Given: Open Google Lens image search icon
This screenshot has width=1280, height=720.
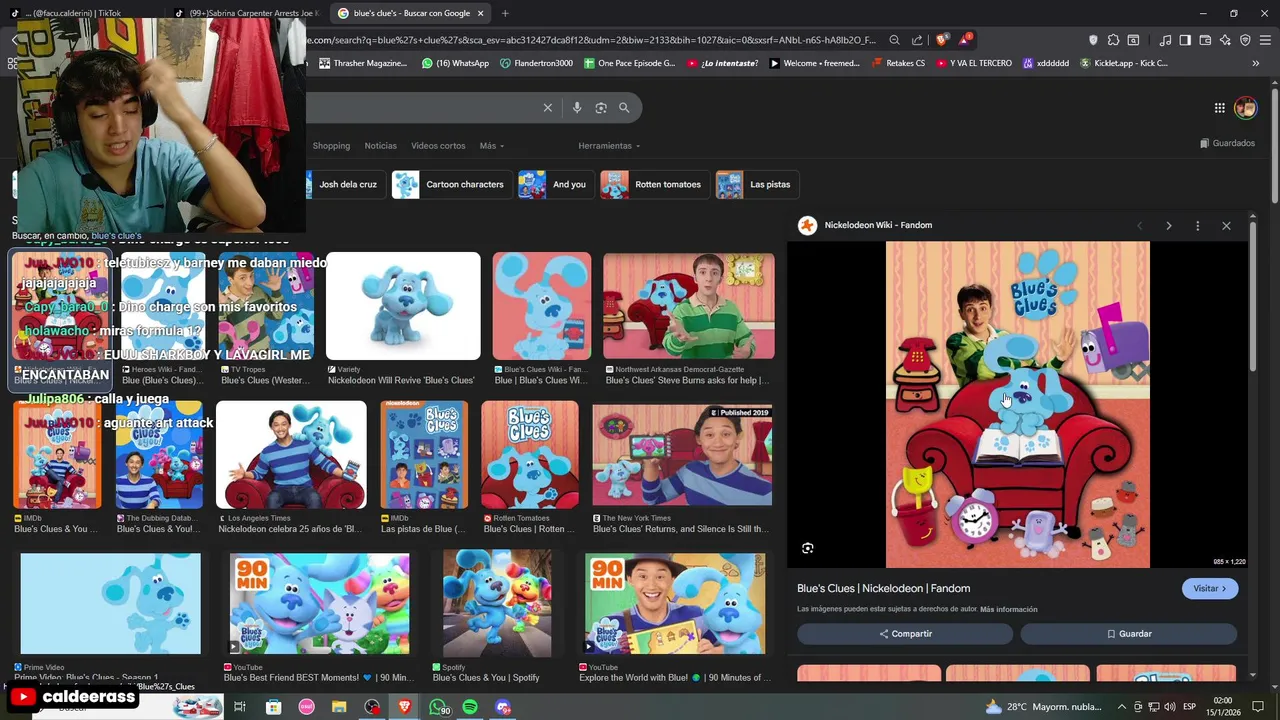Looking at the screenshot, I should tap(601, 108).
